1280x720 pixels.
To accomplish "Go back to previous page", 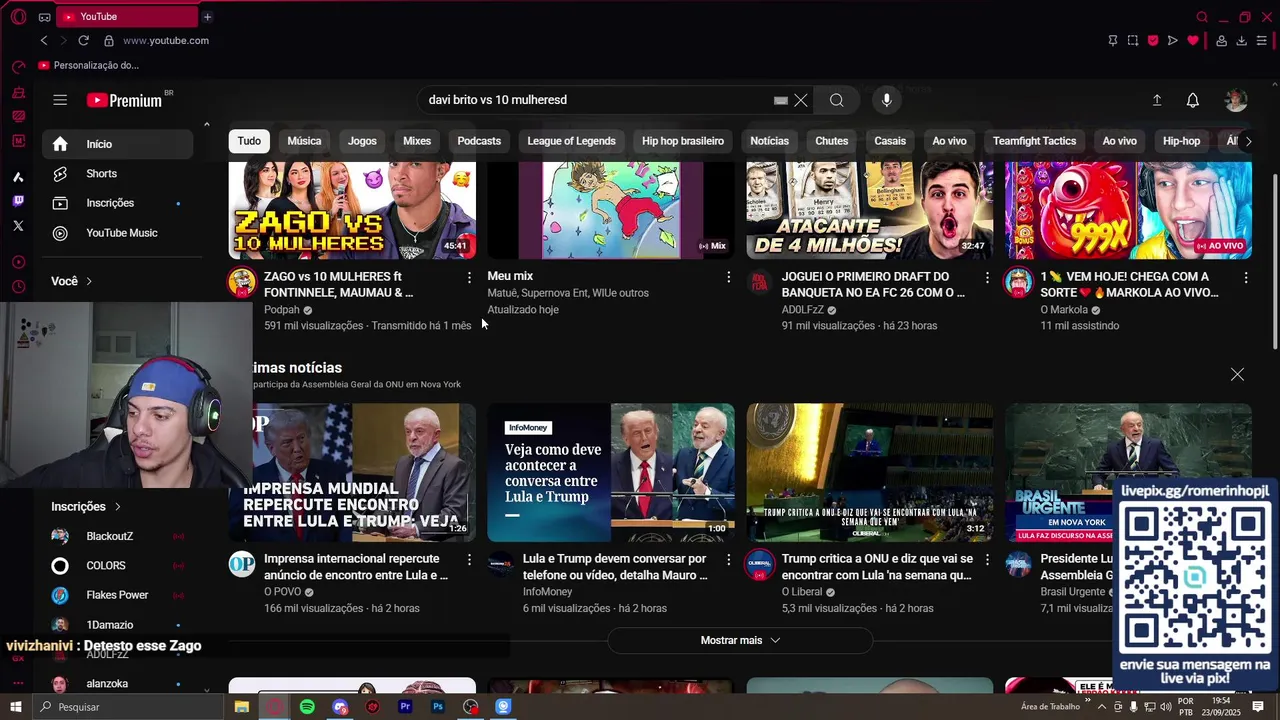I will pyautogui.click(x=44, y=40).
